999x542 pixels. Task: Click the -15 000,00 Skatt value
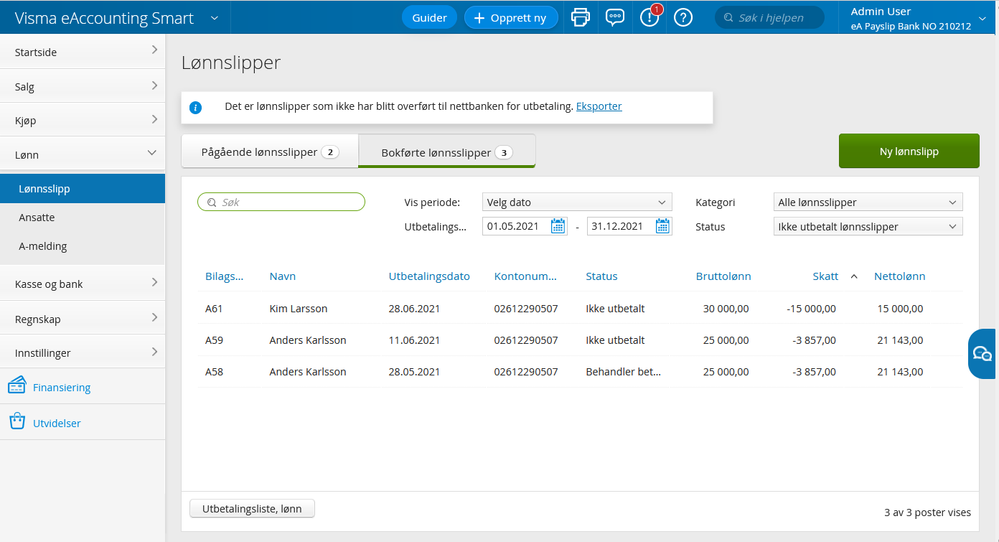811,308
